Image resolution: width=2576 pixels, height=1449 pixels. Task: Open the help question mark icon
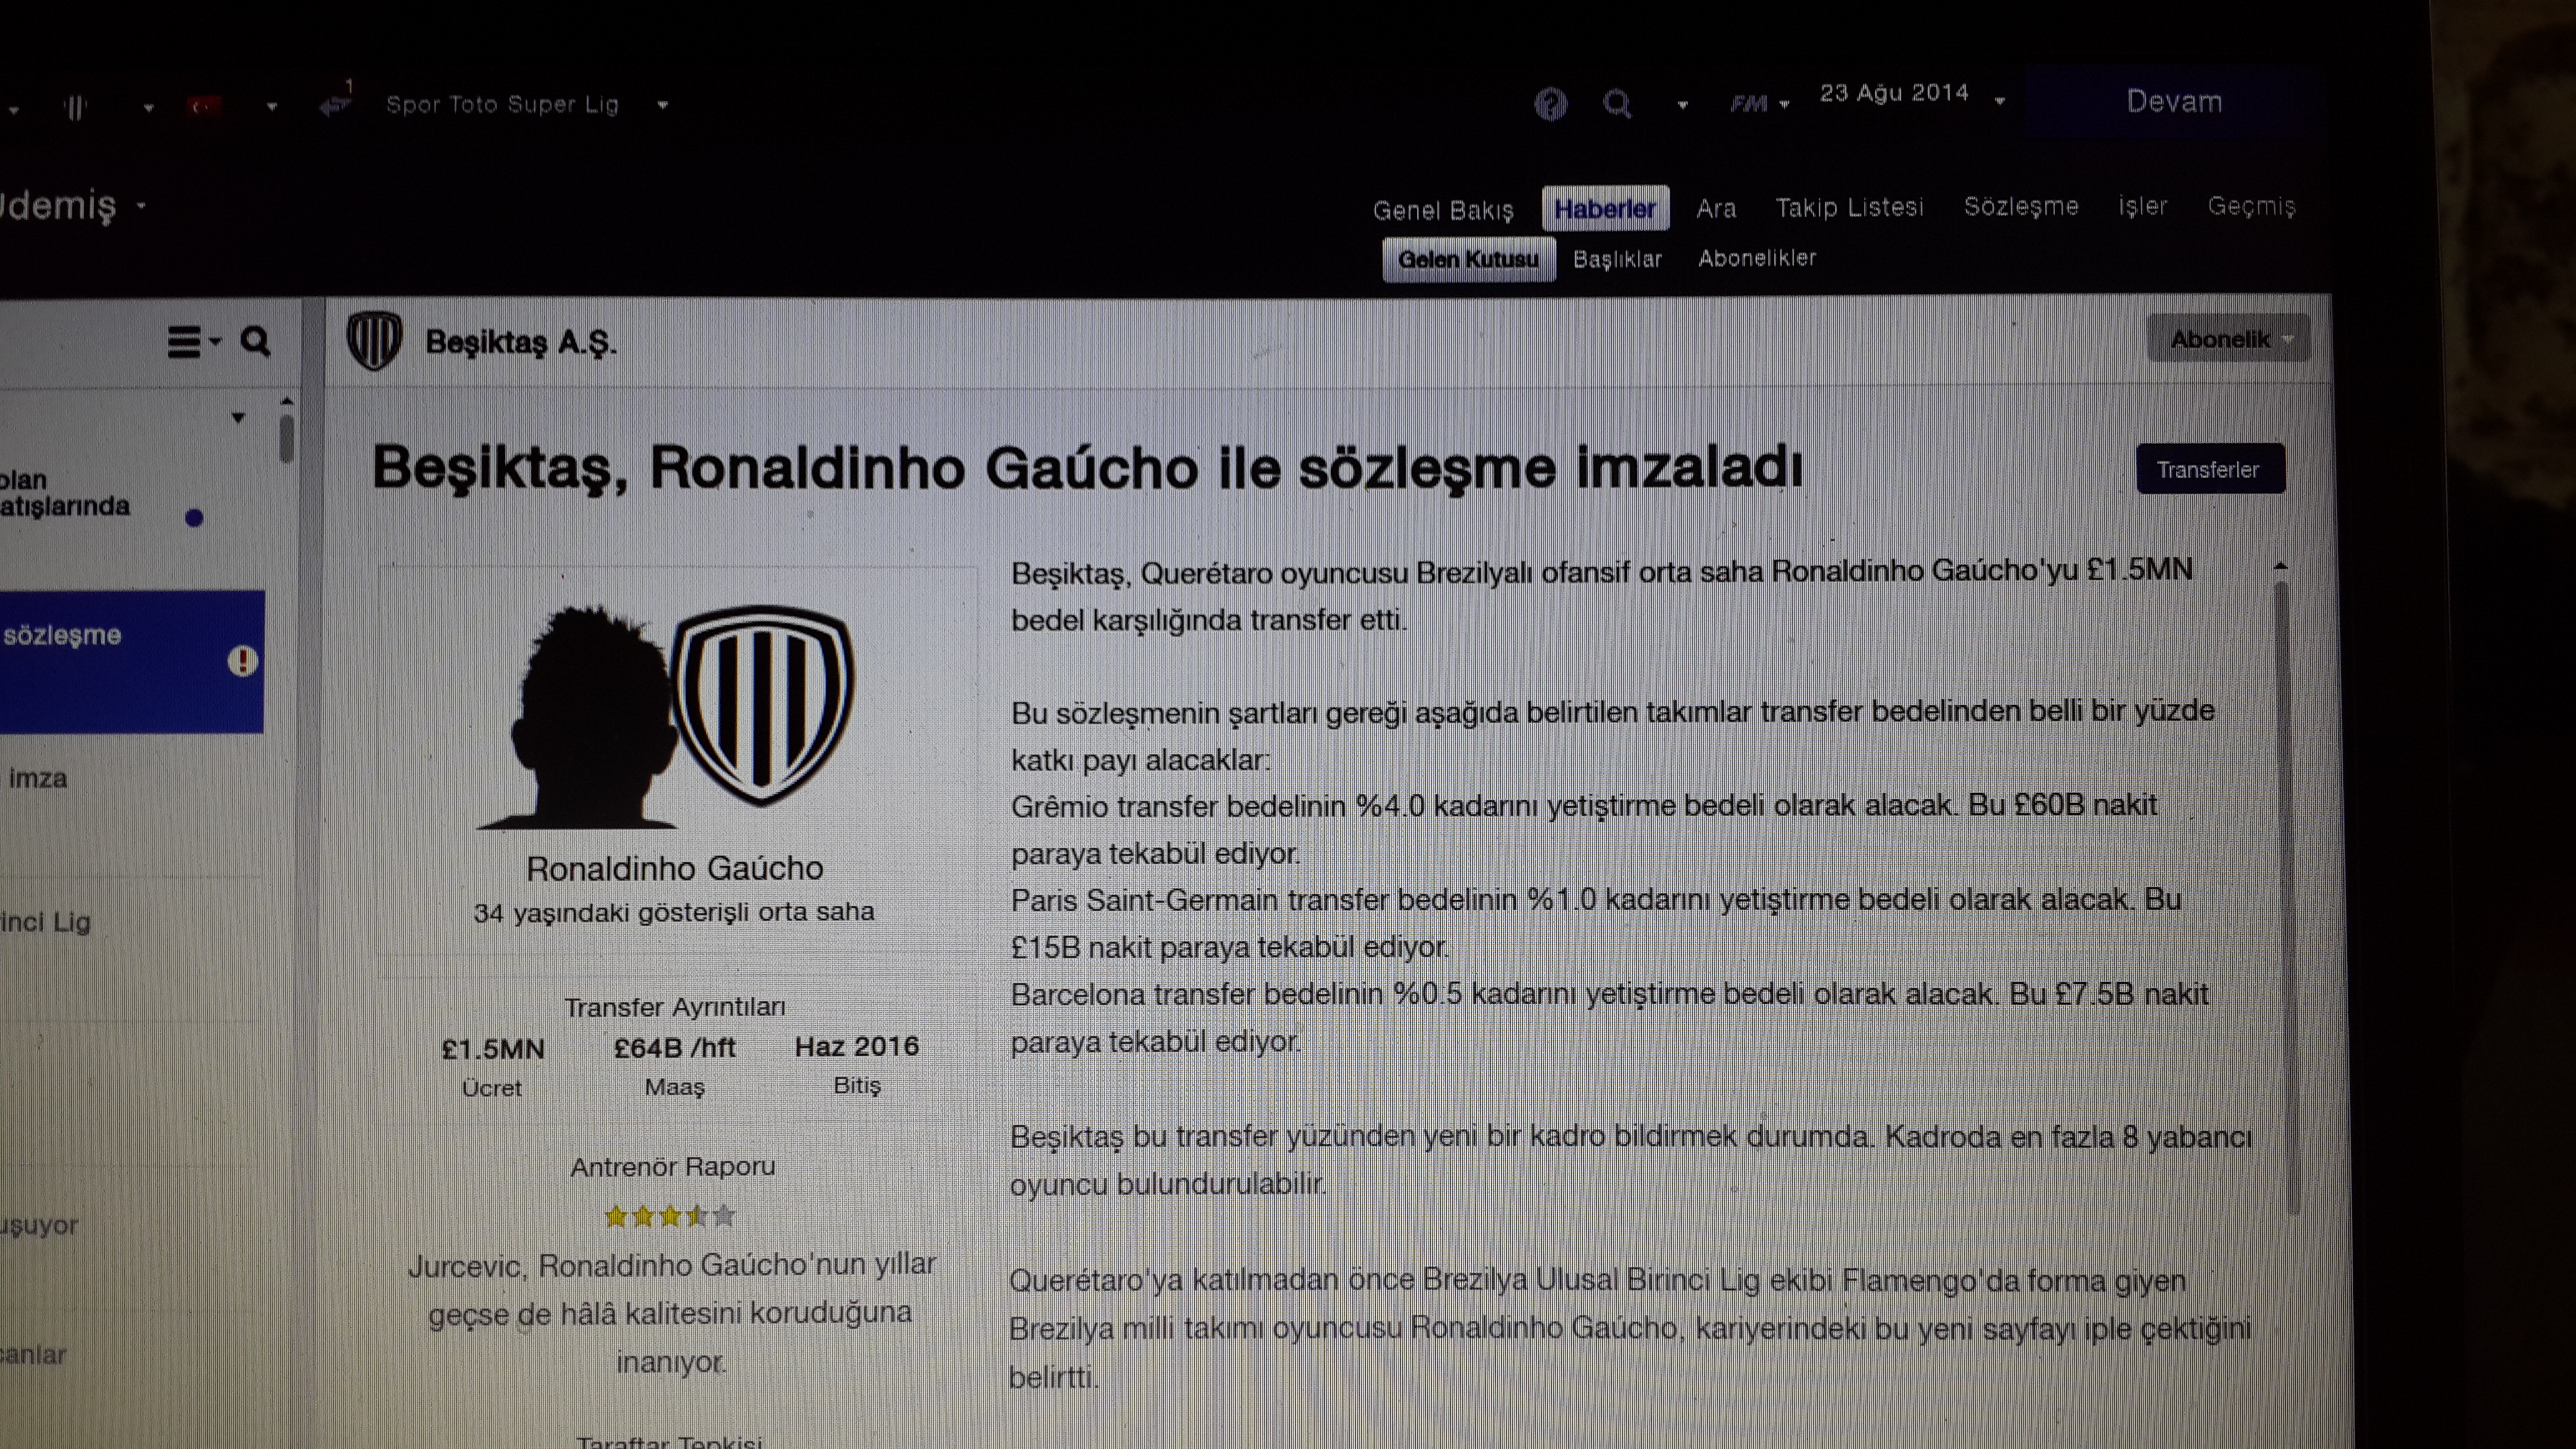tap(1550, 103)
